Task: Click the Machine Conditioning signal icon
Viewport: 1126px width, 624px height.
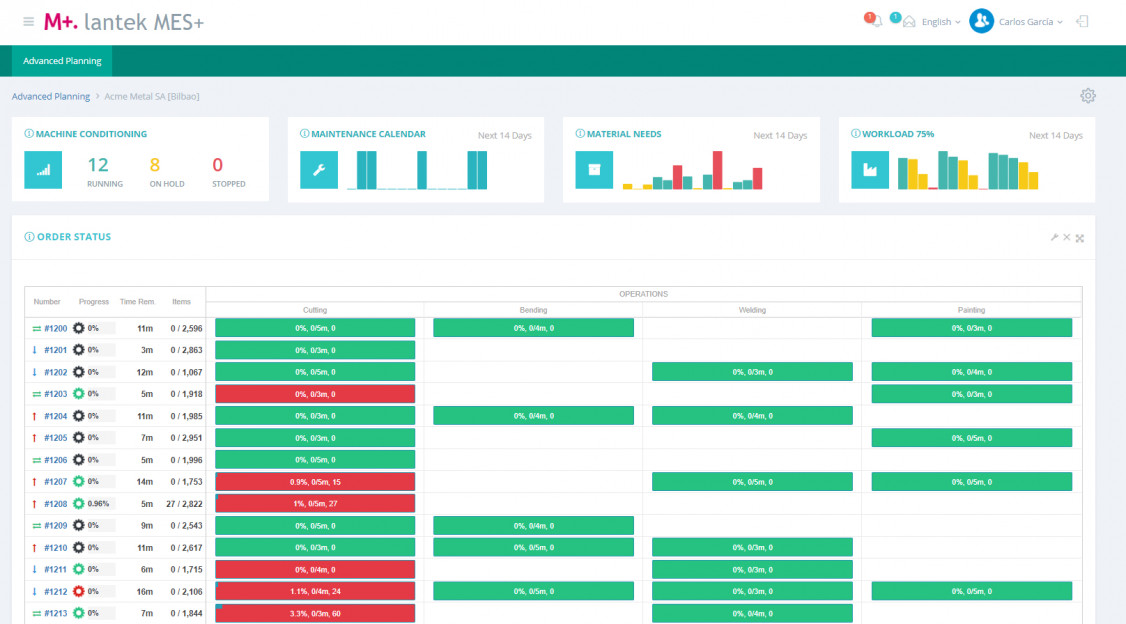Action: click(x=43, y=170)
